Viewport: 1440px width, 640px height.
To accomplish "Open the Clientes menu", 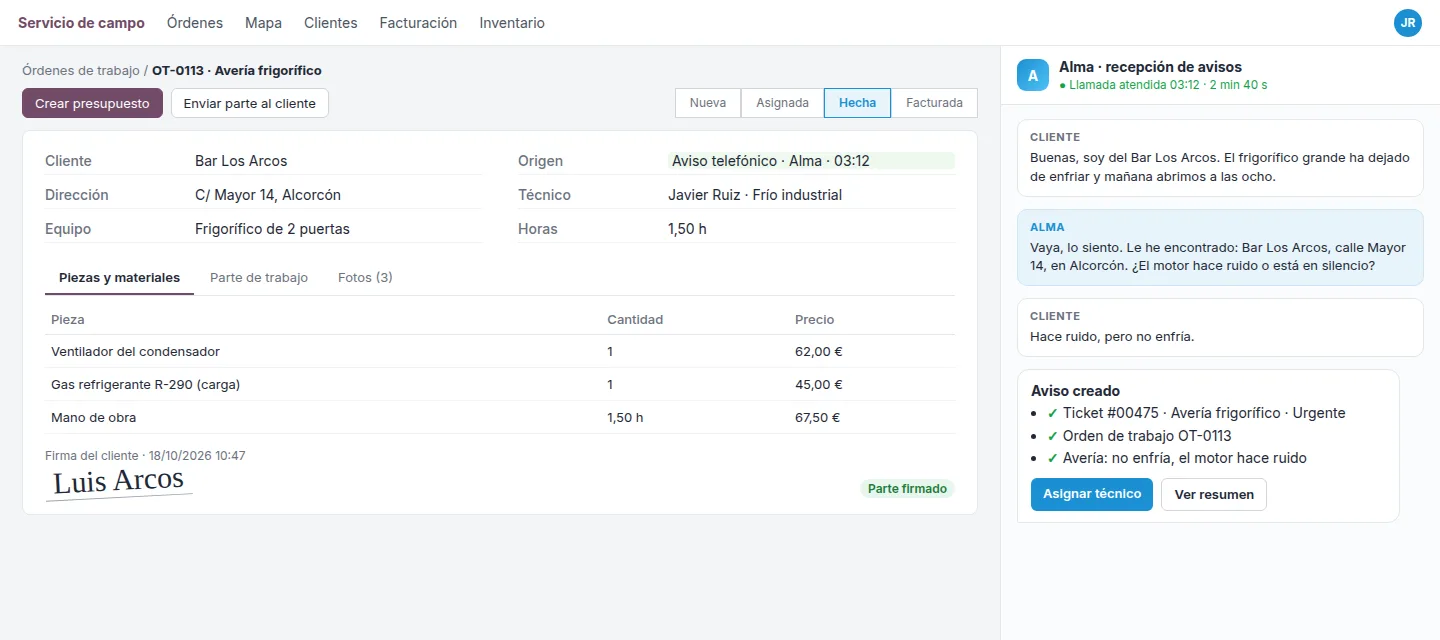I will (330, 23).
